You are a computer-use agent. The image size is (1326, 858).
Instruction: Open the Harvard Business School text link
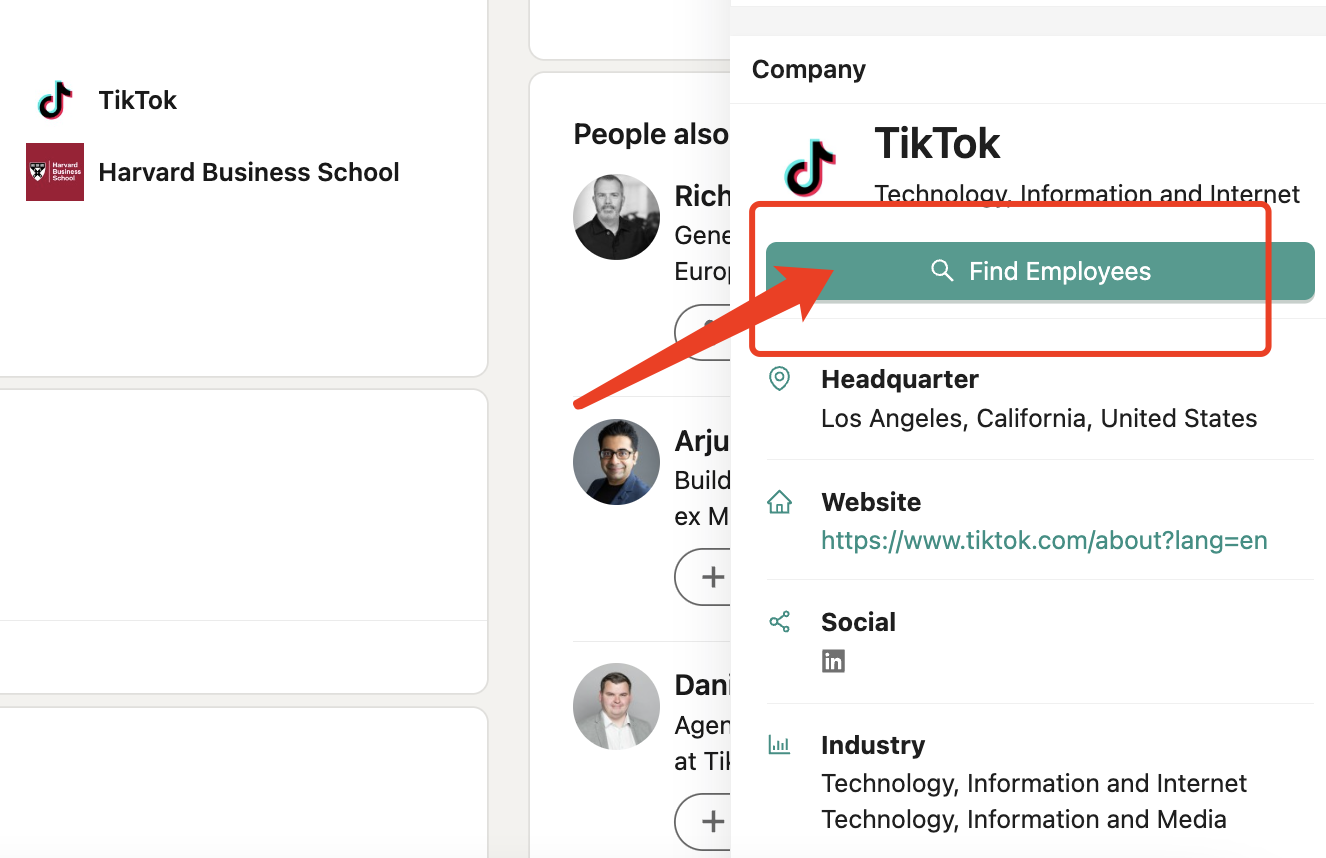pyautogui.click(x=249, y=172)
